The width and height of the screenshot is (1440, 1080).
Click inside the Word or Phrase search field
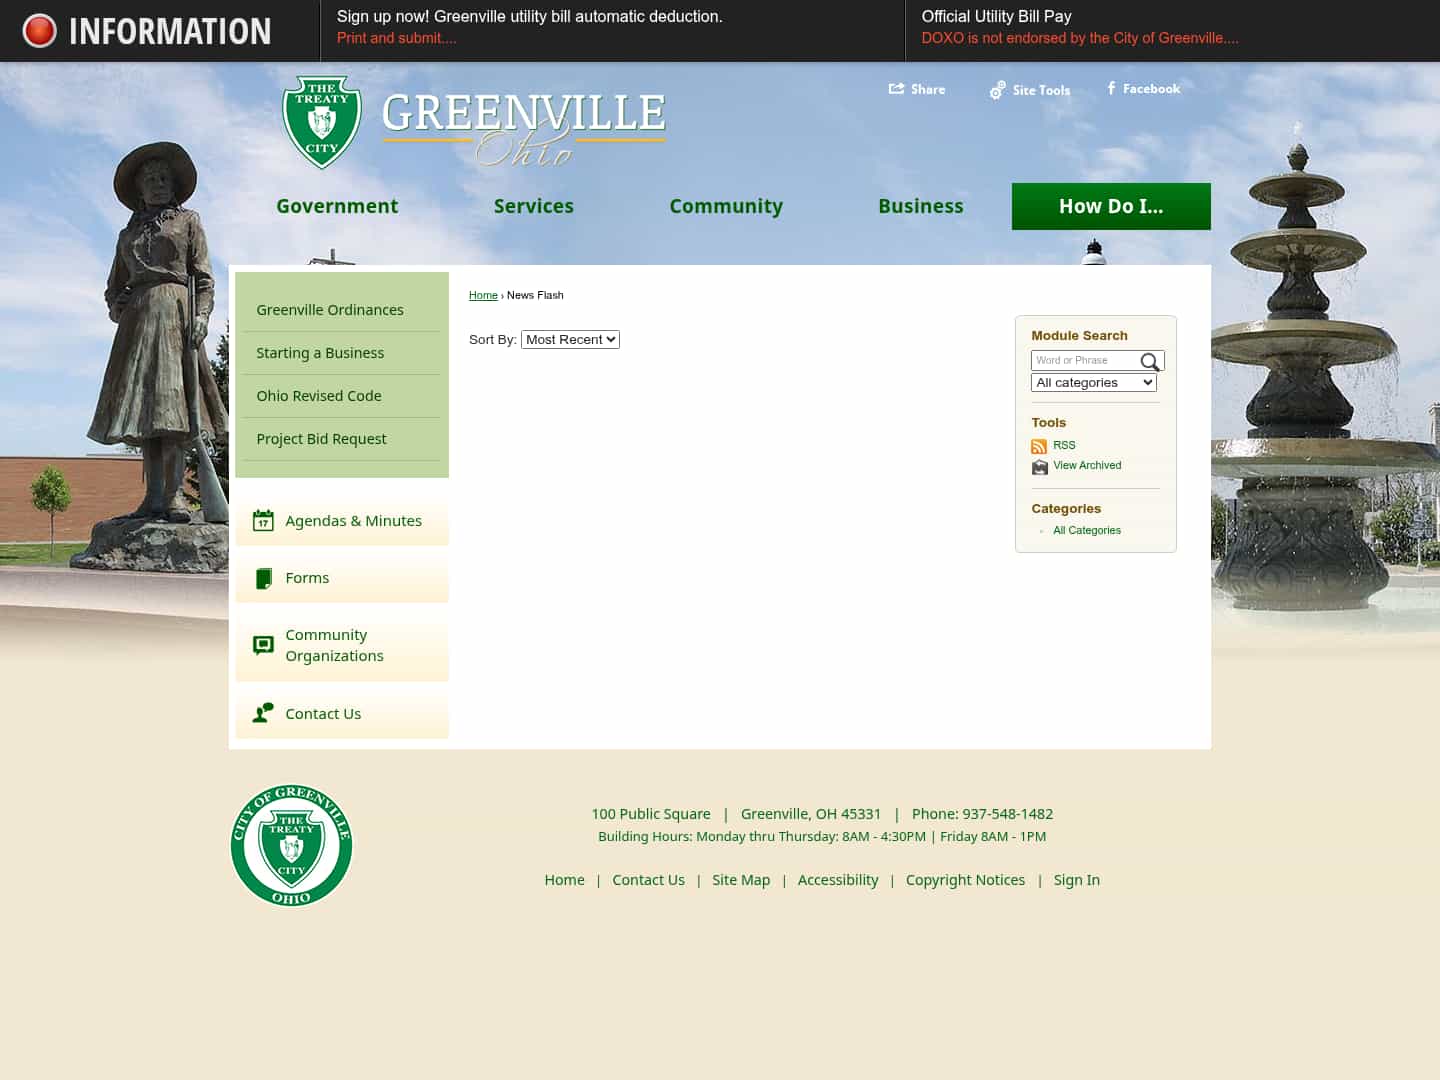pyautogui.click(x=1085, y=360)
